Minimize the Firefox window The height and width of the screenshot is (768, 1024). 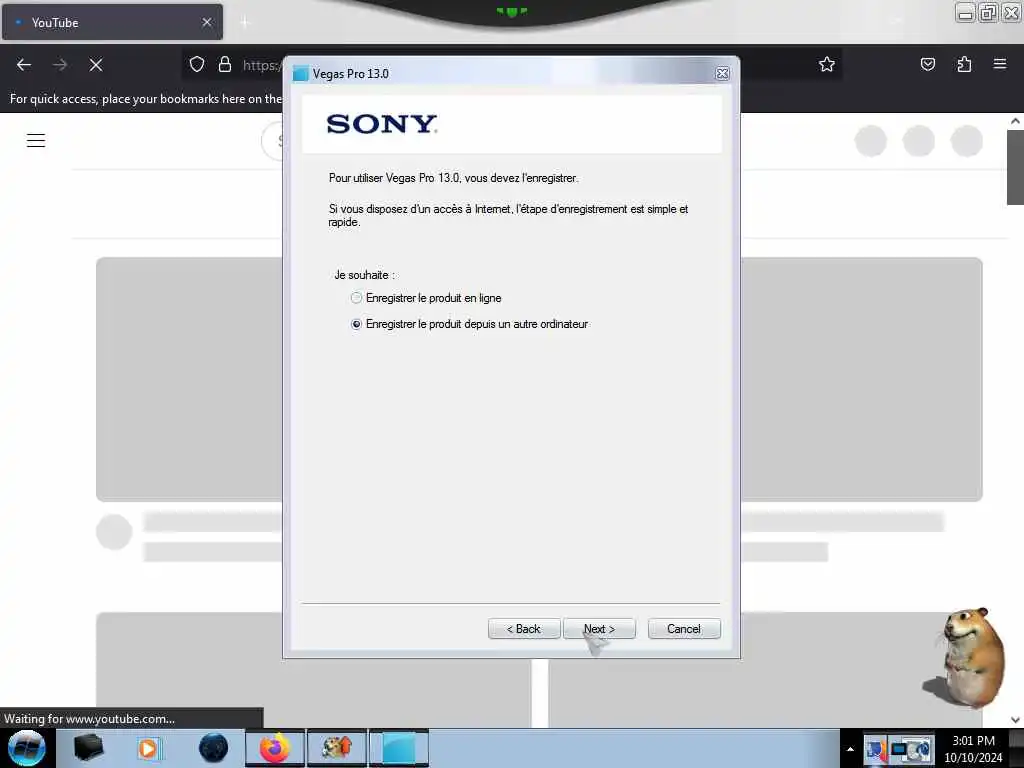click(x=965, y=13)
